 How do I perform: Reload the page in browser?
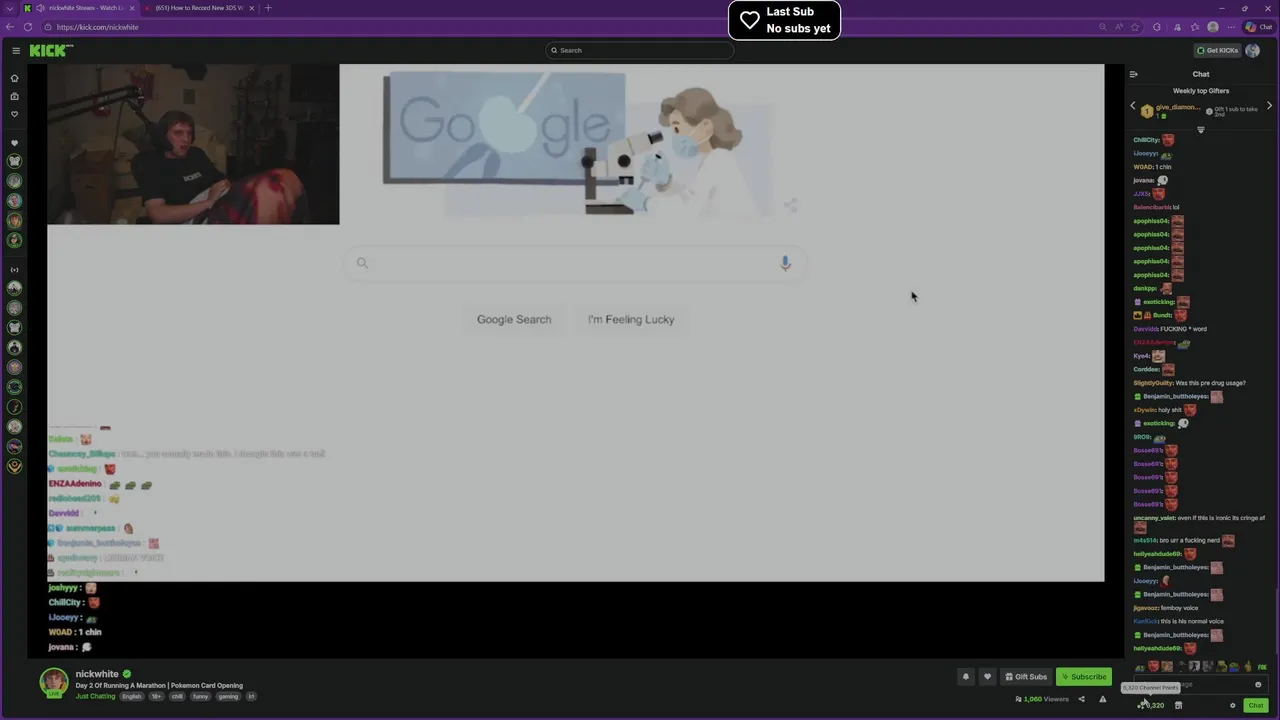(x=27, y=27)
